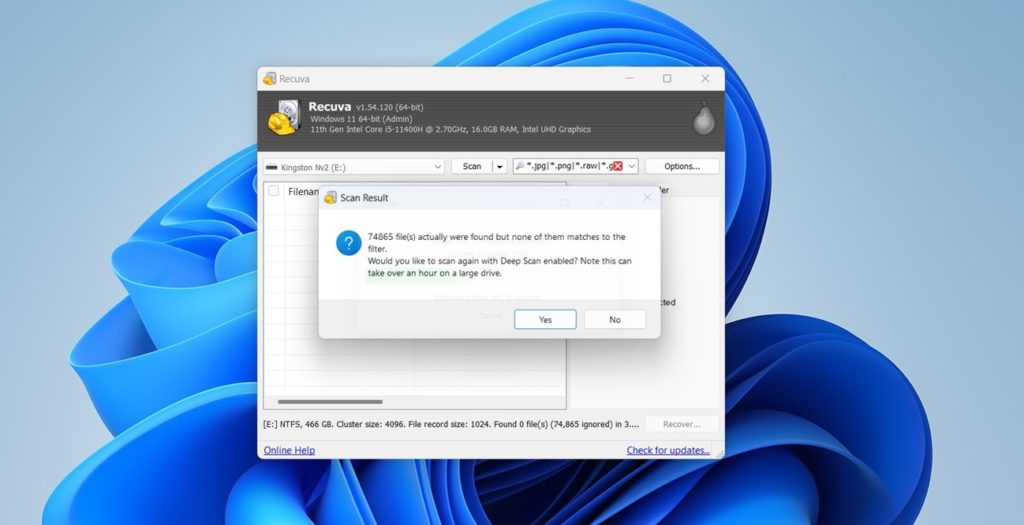Image resolution: width=1024 pixels, height=525 pixels.
Task: Maximize the Recuva window
Action: 667,78
